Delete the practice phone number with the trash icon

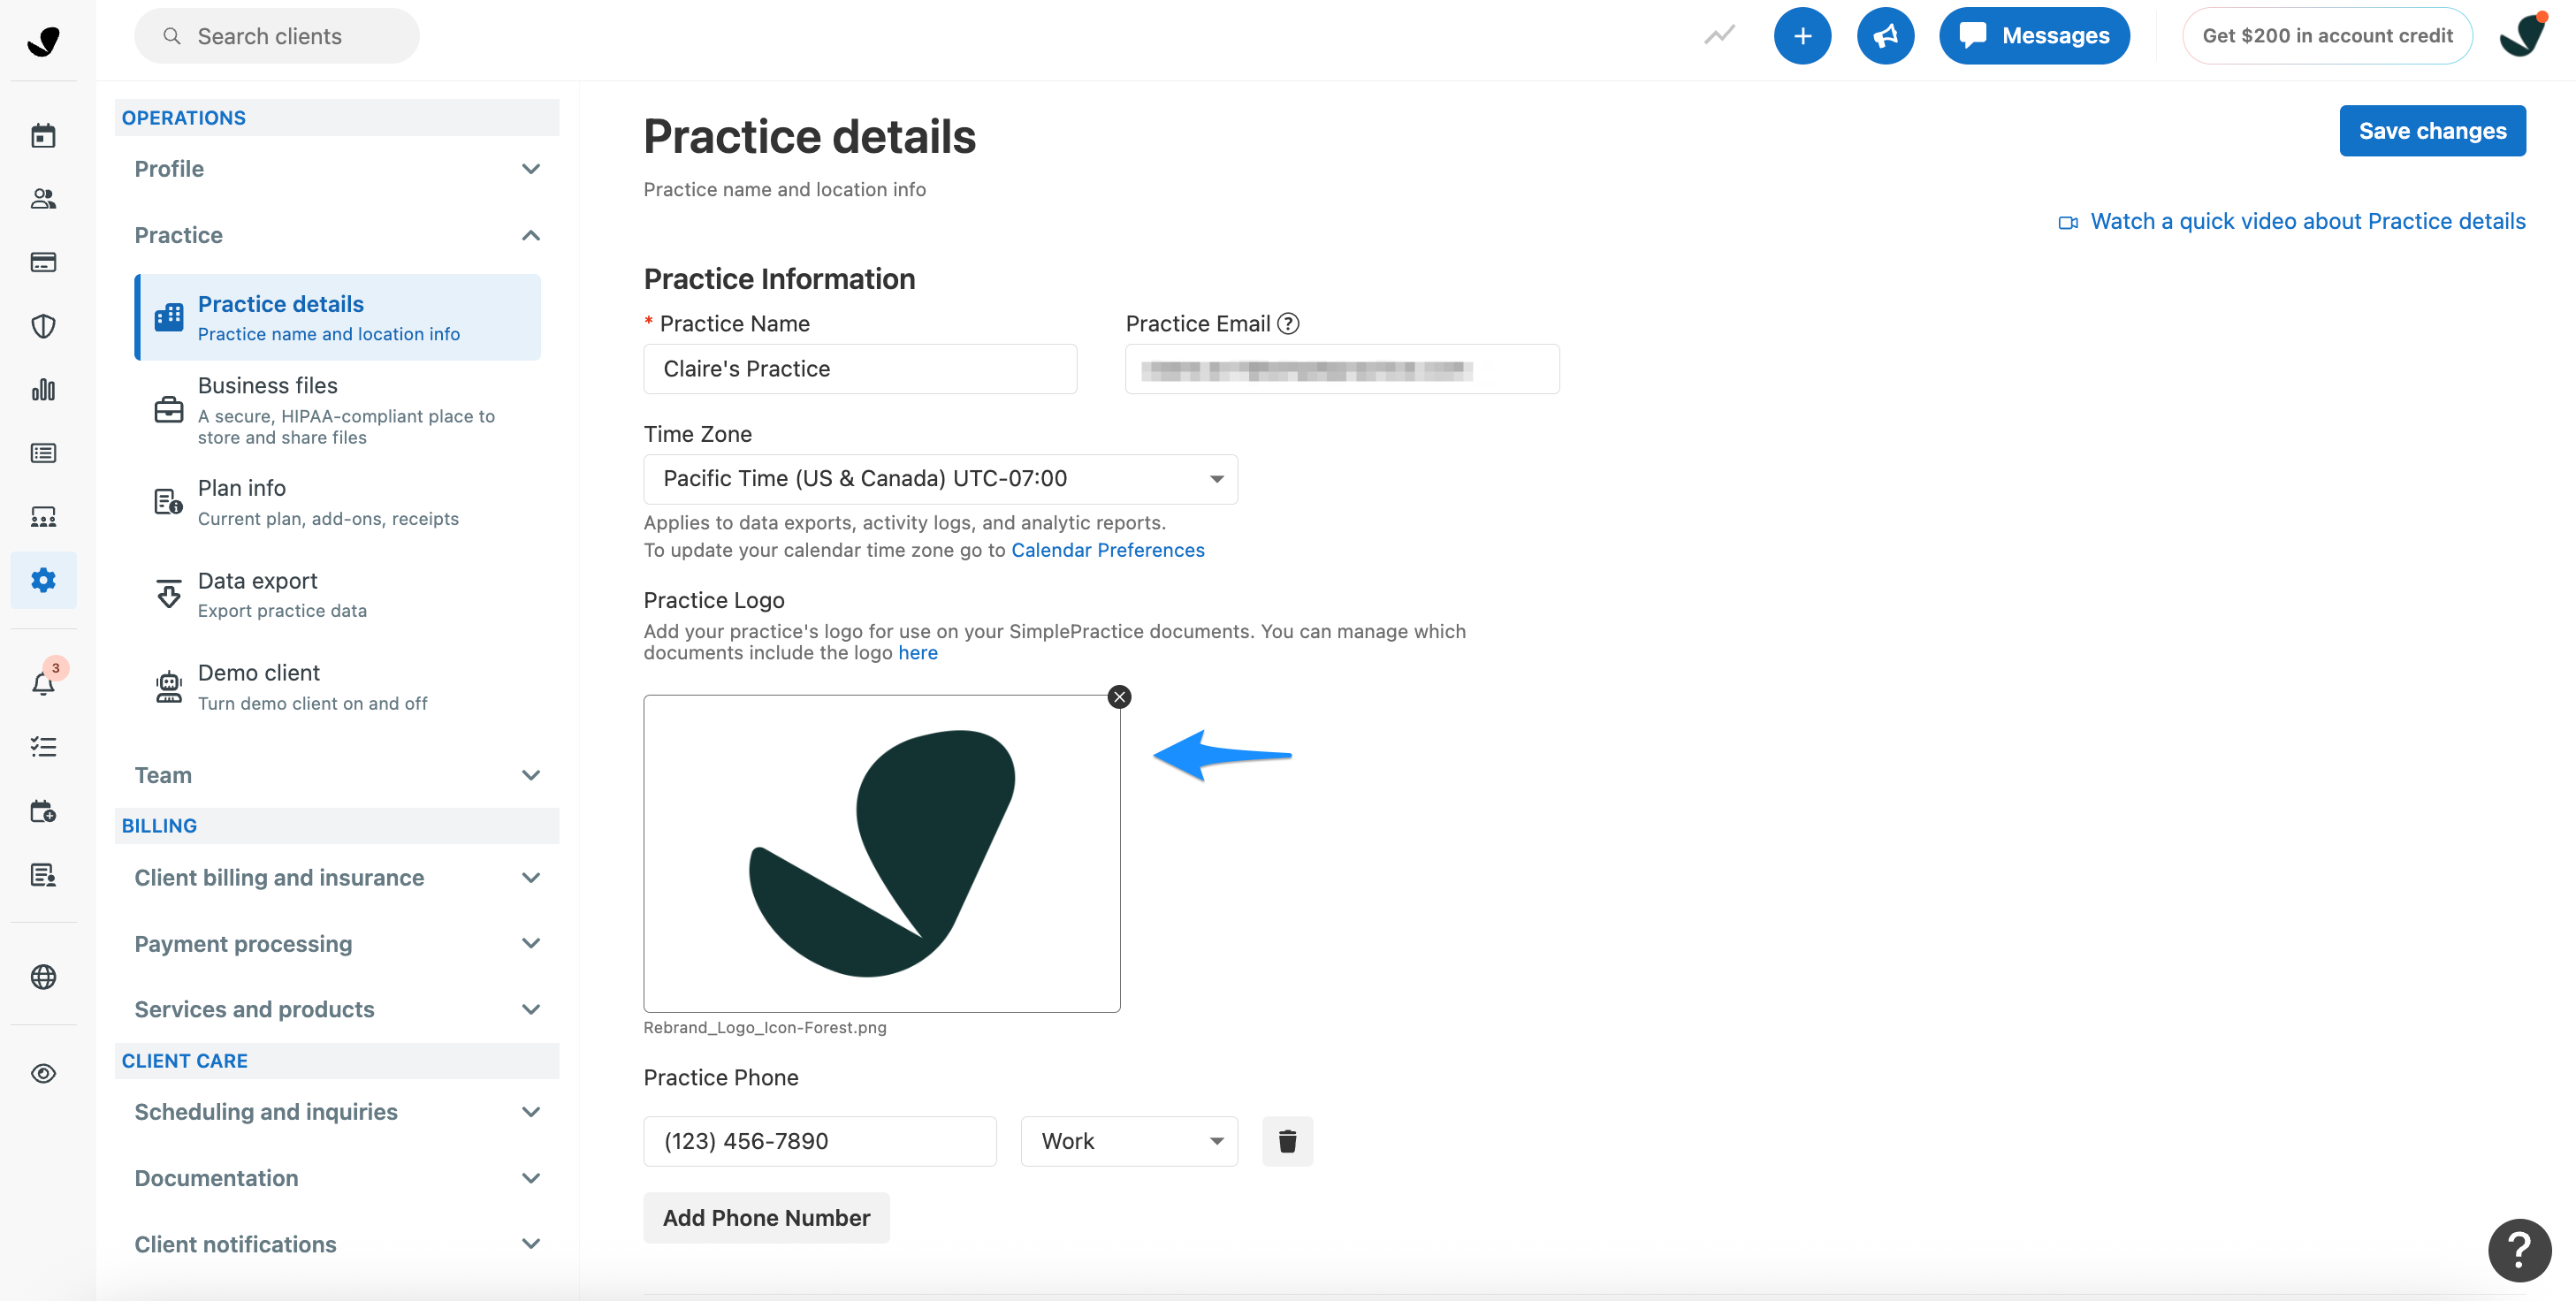[1287, 1141]
